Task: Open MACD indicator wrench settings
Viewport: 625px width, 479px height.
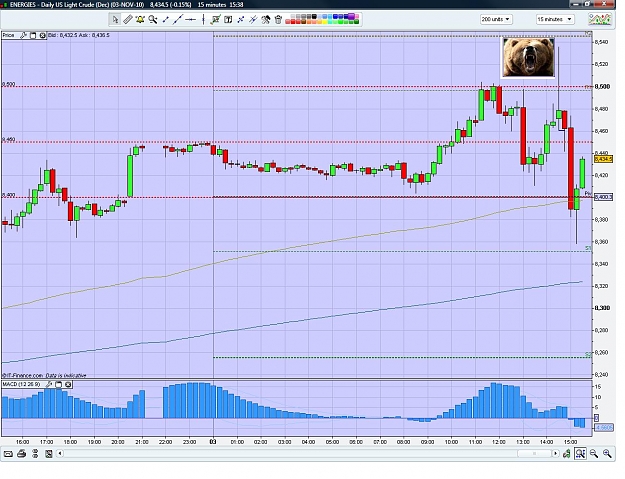Action: 49,385
